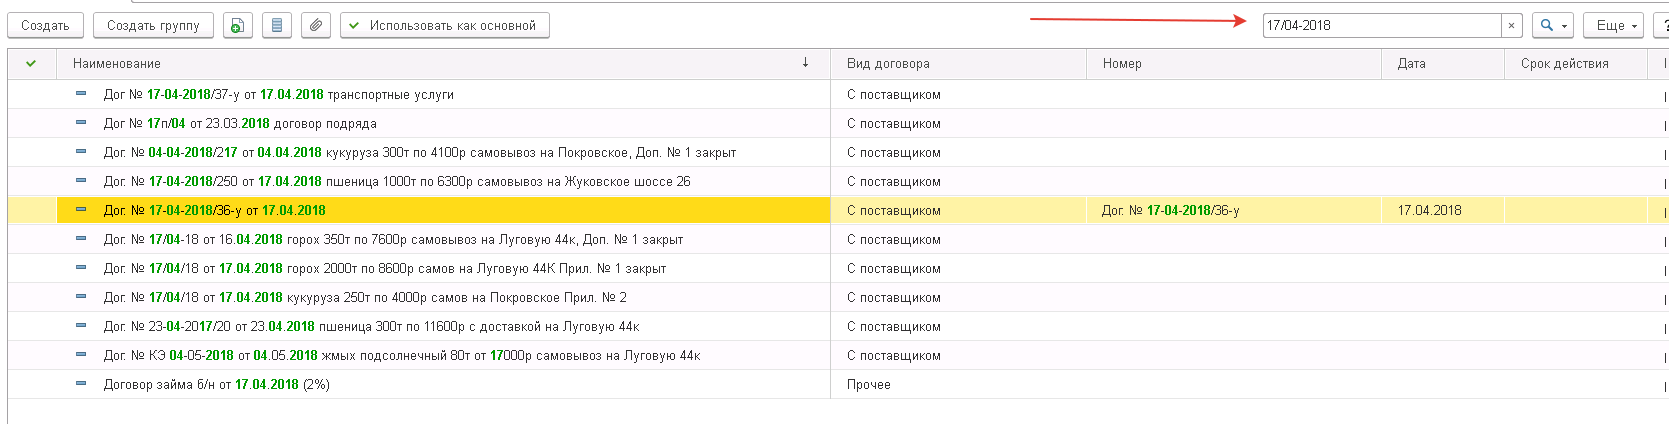Click Использовать как основной button
This screenshot has width=1669, height=424.
point(445,25)
